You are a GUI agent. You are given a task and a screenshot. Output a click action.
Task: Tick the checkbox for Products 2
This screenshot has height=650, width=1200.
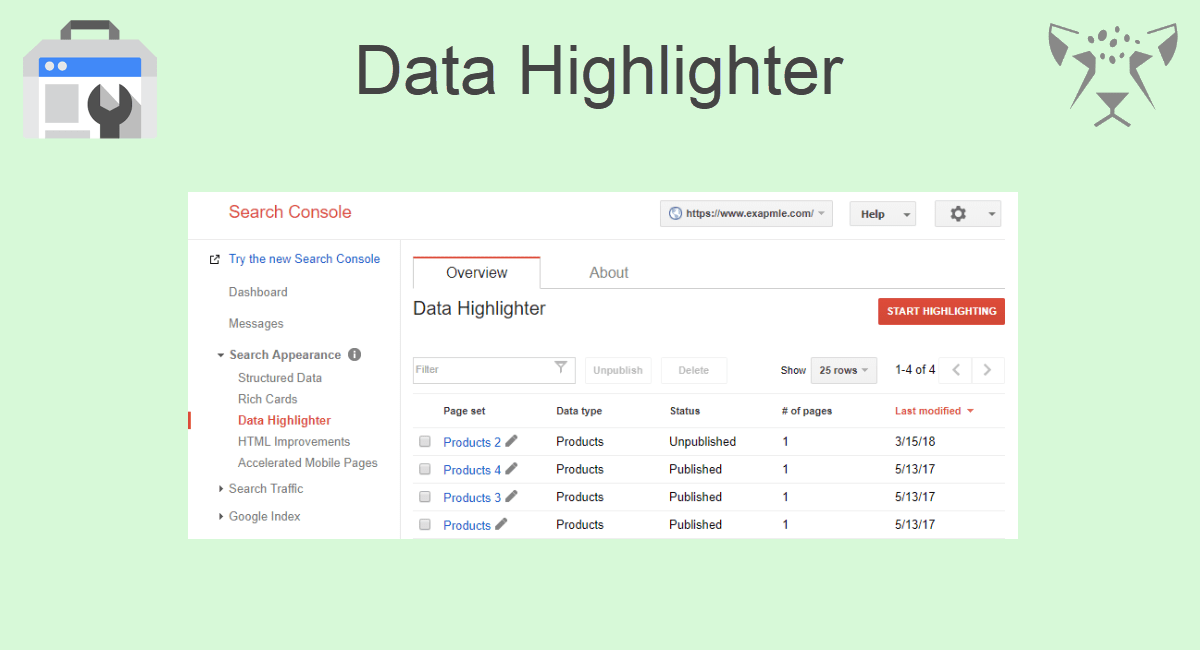(425, 442)
